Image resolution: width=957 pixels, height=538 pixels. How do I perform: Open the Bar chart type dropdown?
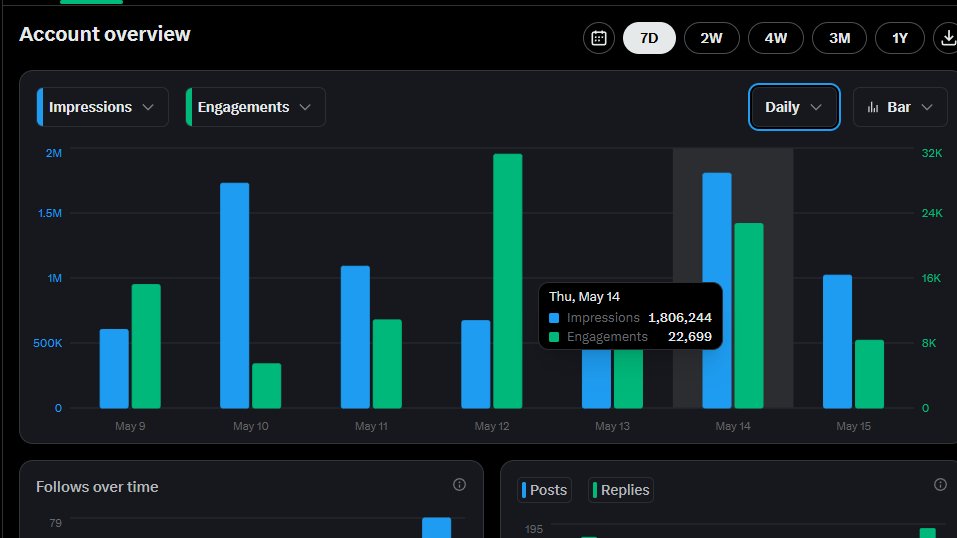(900, 107)
